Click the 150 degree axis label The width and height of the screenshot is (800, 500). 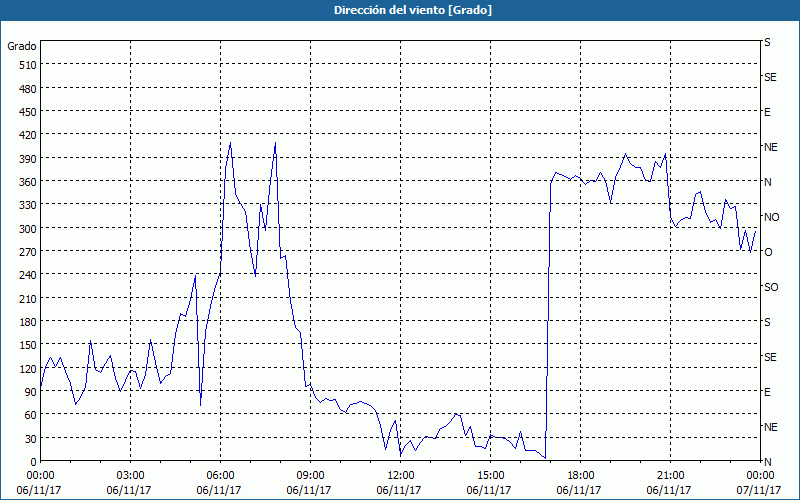click(28, 345)
